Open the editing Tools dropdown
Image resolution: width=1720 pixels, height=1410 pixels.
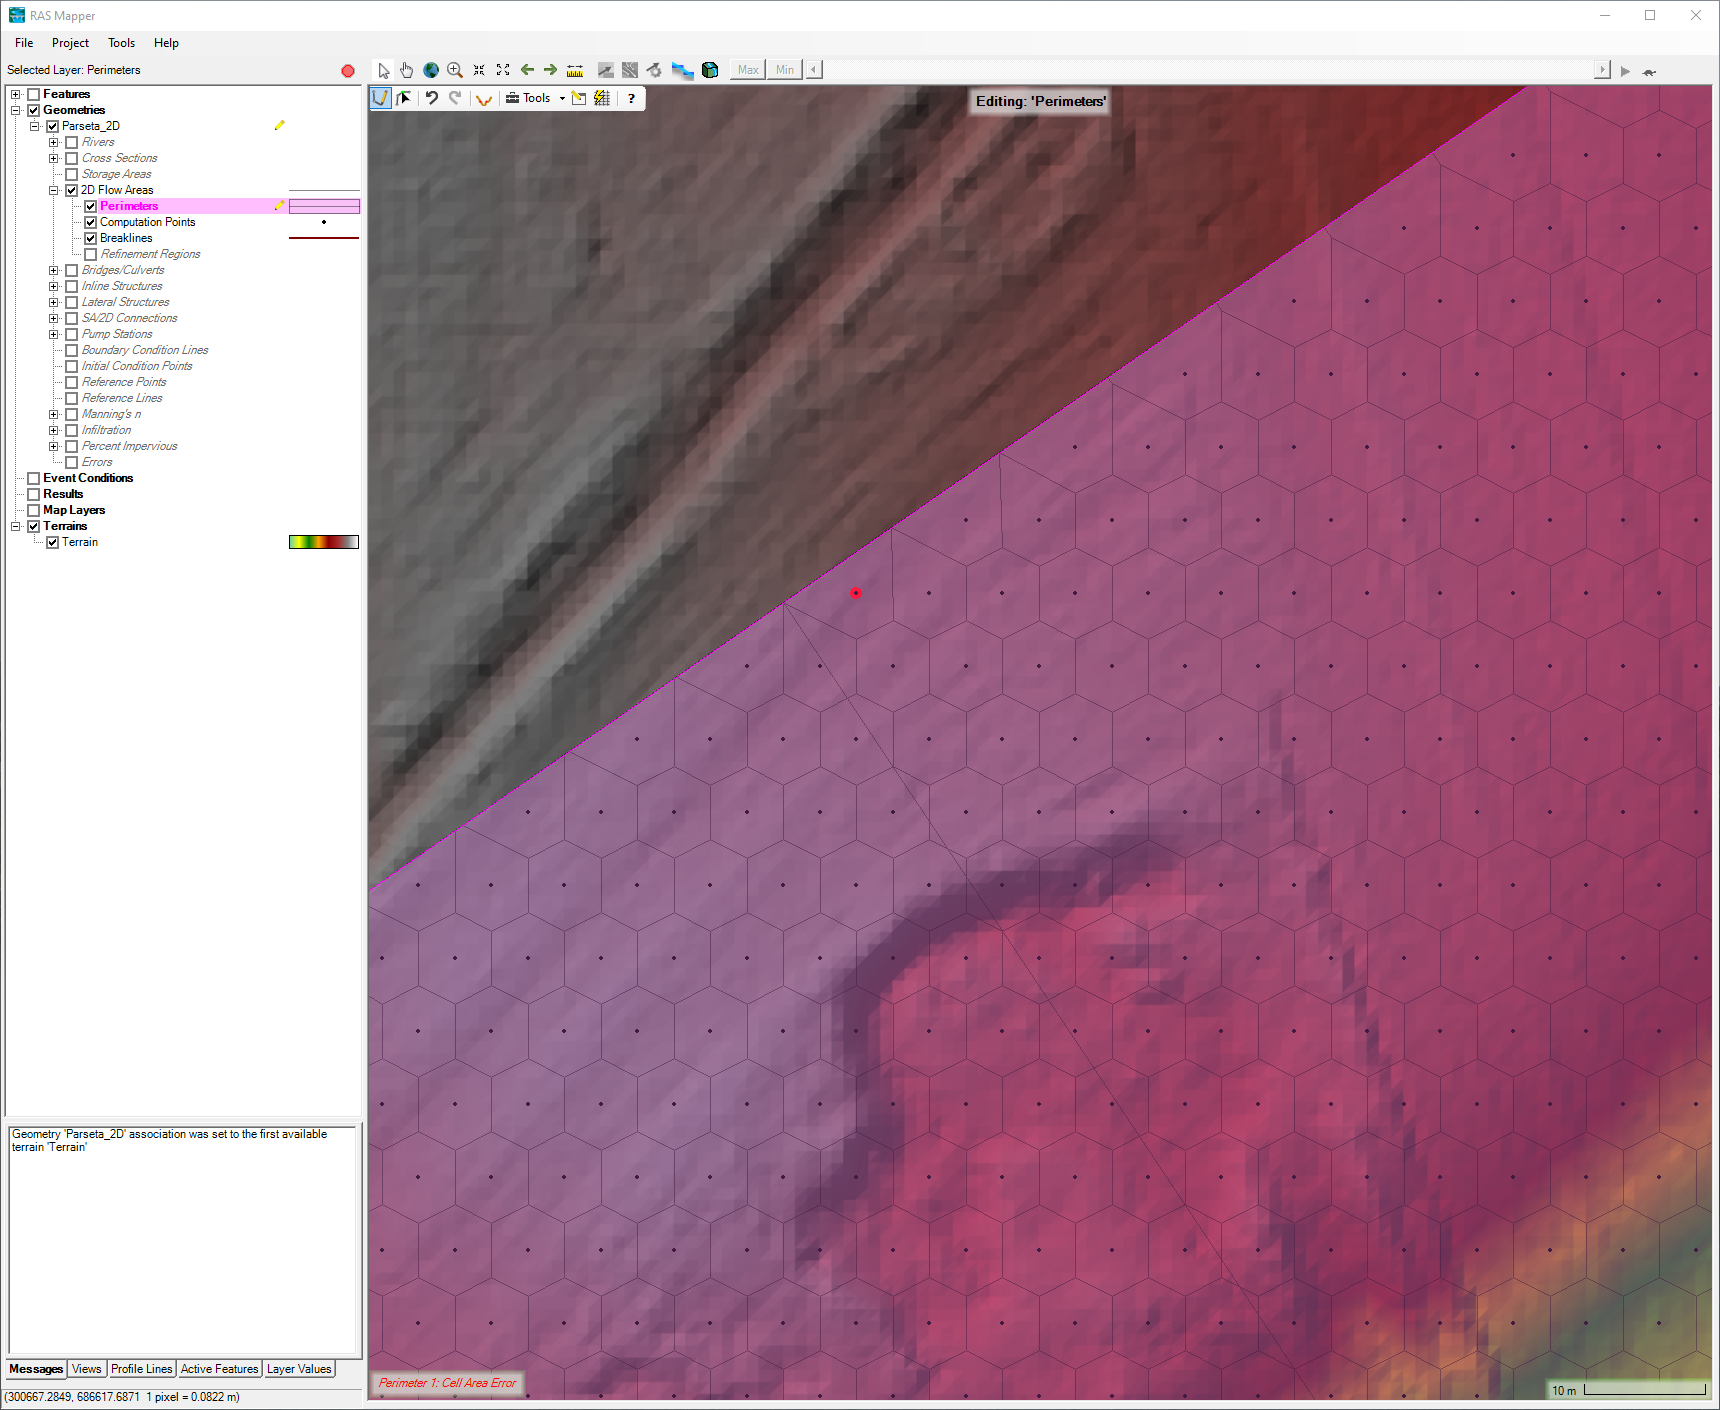point(536,98)
